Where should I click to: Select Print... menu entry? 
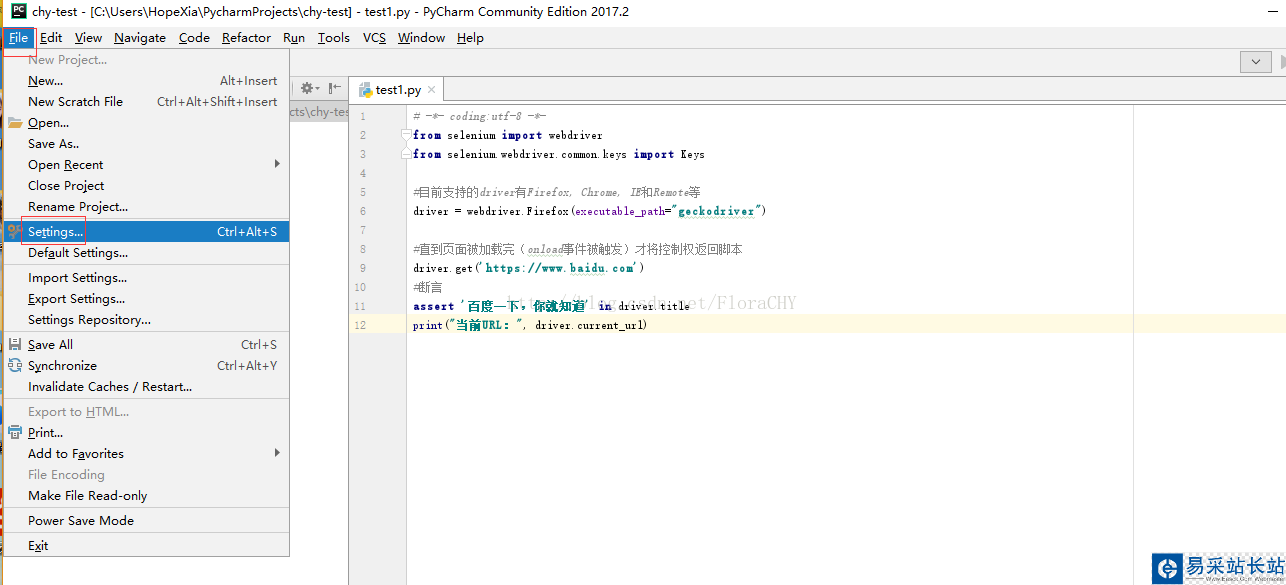(146, 433)
